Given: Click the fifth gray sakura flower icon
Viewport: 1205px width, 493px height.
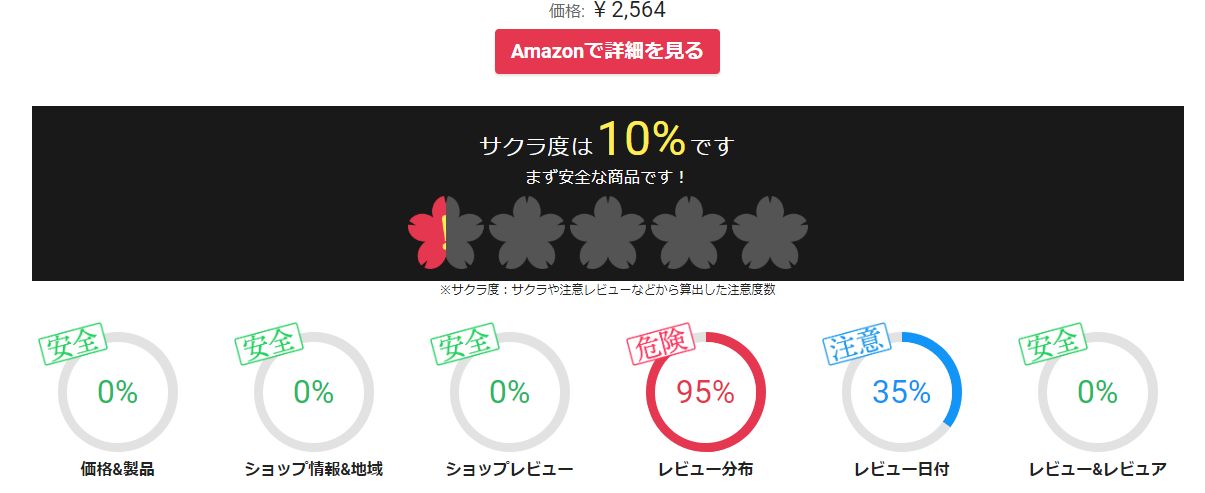Looking at the screenshot, I should click(770, 232).
